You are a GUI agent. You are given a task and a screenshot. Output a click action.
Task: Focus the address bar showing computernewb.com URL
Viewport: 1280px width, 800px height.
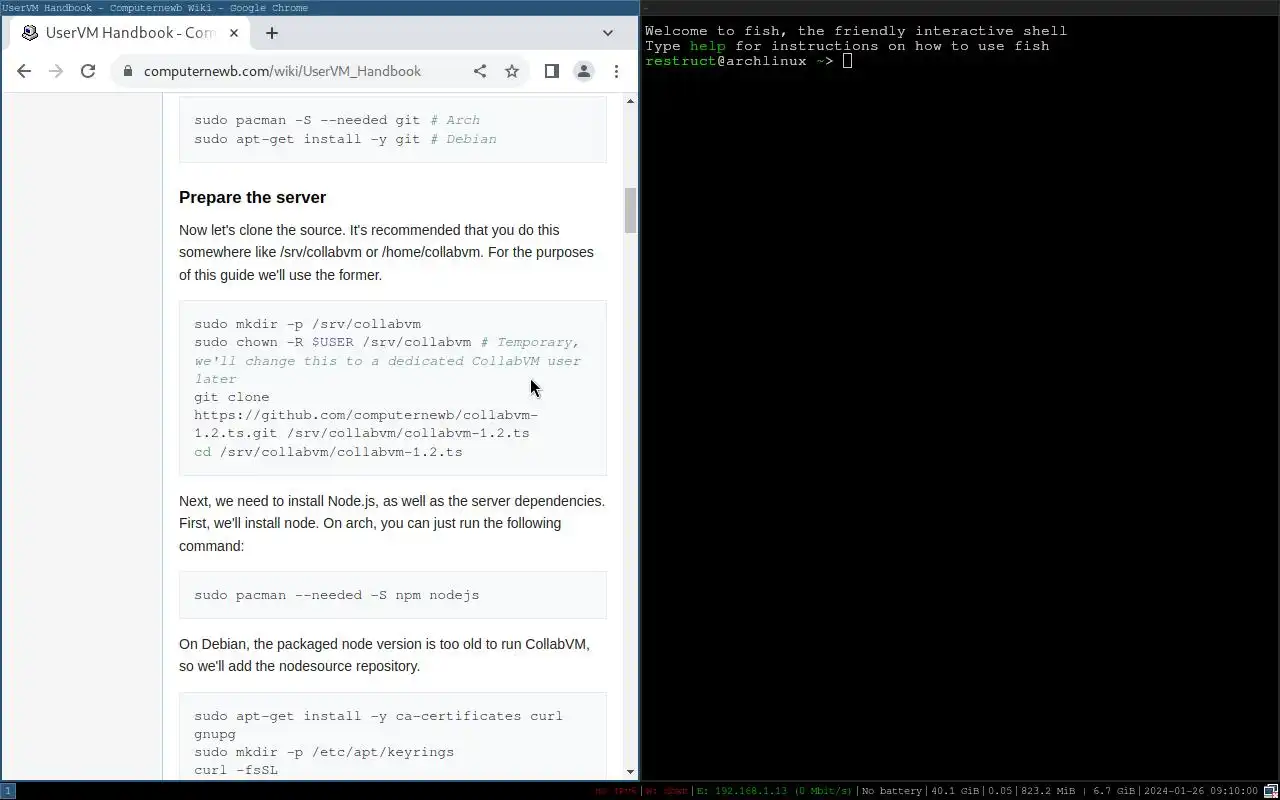[x=282, y=71]
